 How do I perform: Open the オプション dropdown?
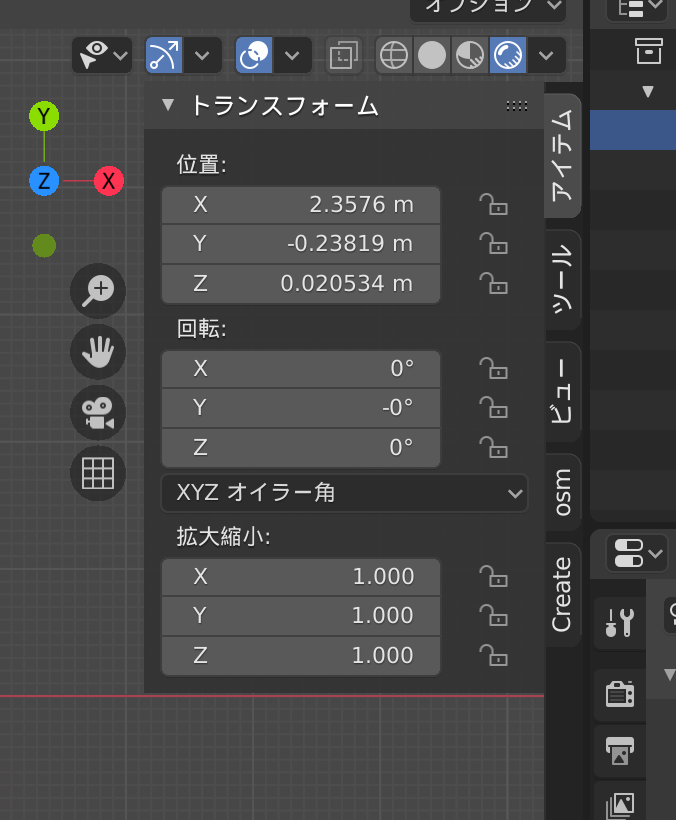[488, 7]
